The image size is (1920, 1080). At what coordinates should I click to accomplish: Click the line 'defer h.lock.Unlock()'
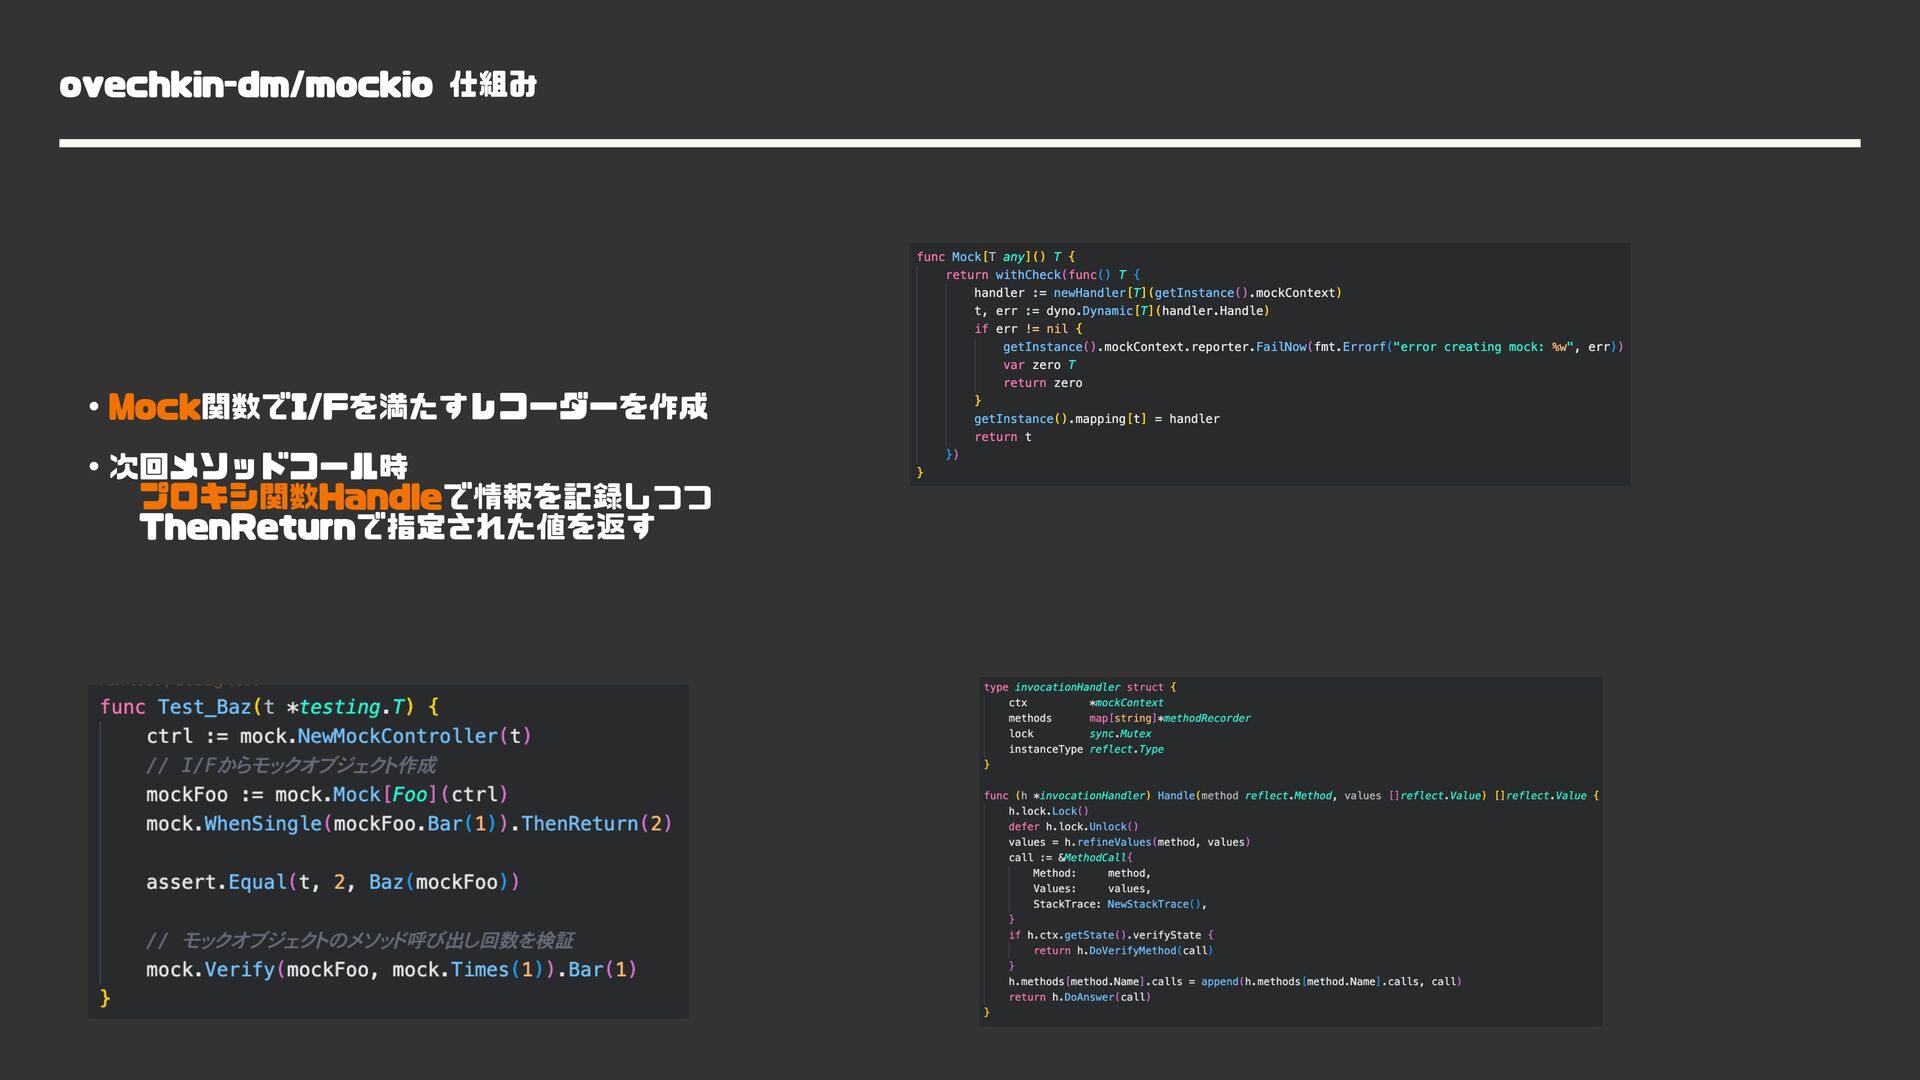pos(1073,827)
